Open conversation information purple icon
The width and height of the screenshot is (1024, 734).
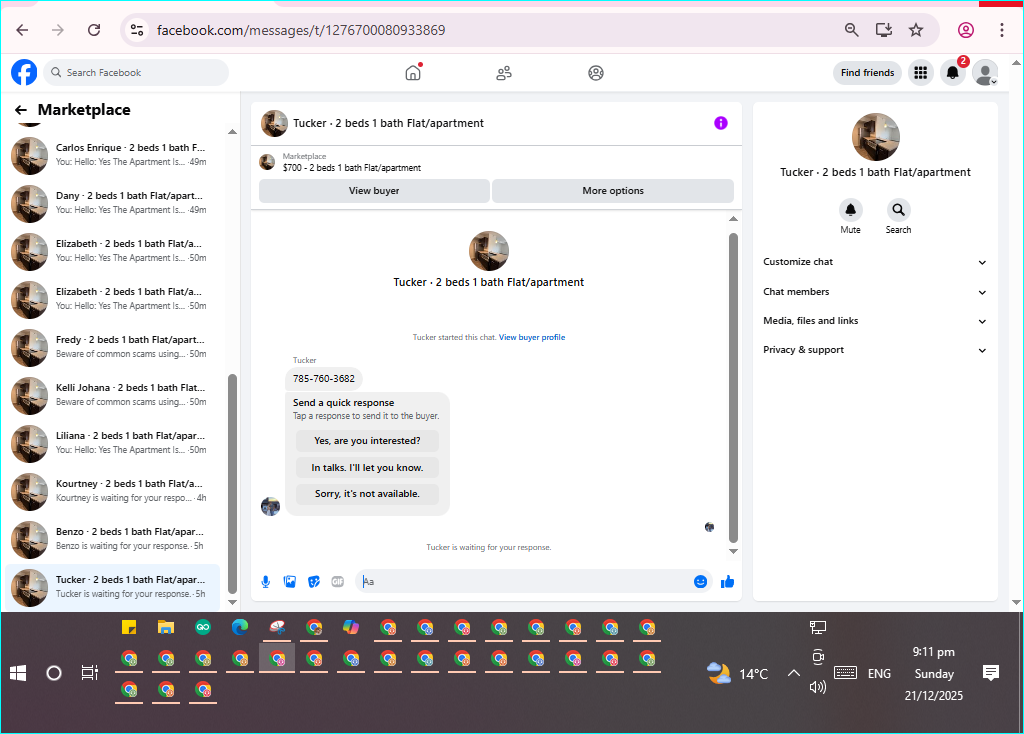[x=720, y=123]
